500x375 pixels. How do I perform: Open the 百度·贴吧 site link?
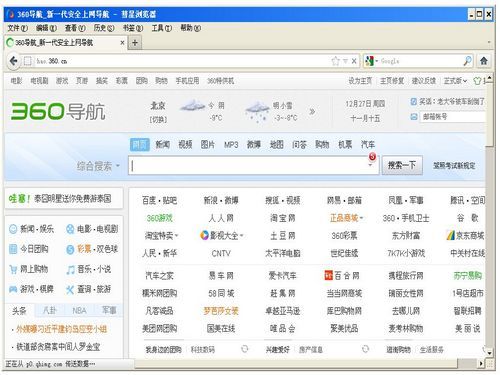tap(159, 200)
